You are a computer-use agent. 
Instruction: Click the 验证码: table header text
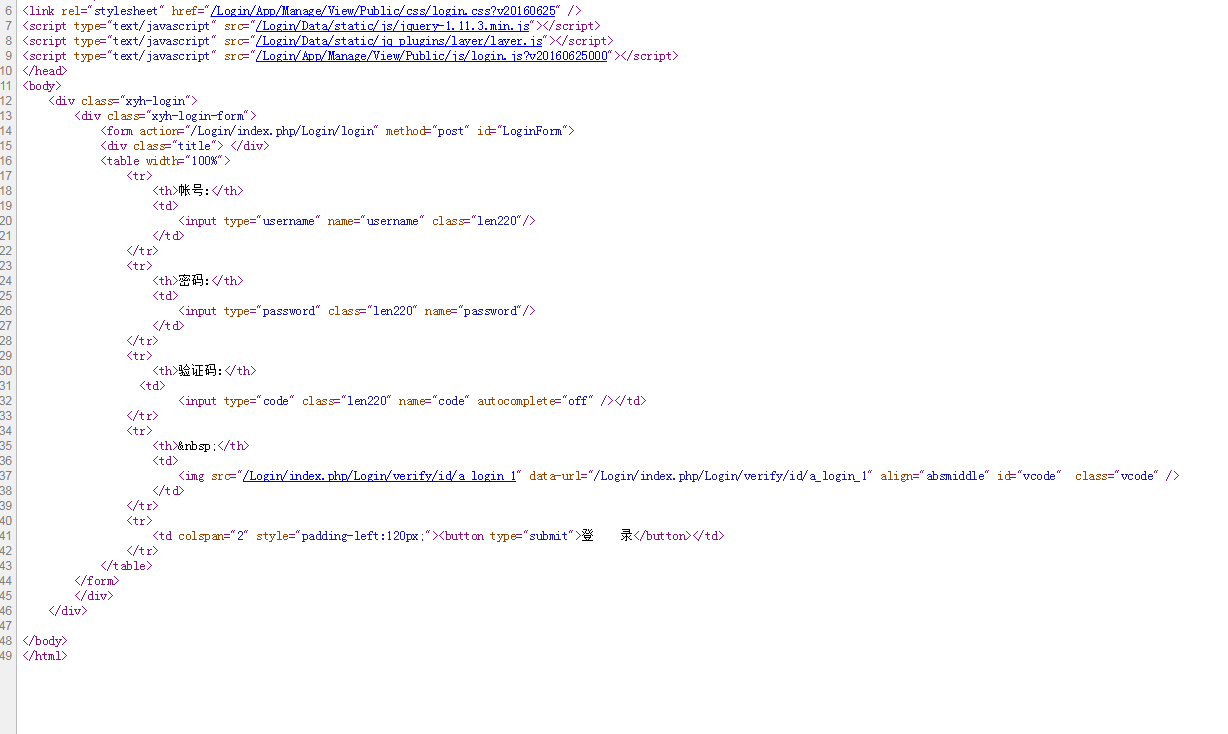[x=200, y=371]
